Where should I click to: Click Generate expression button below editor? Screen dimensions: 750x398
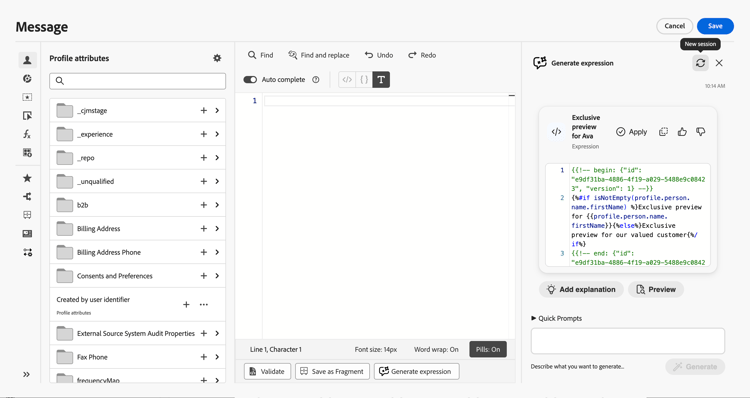[x=417, y=371]
